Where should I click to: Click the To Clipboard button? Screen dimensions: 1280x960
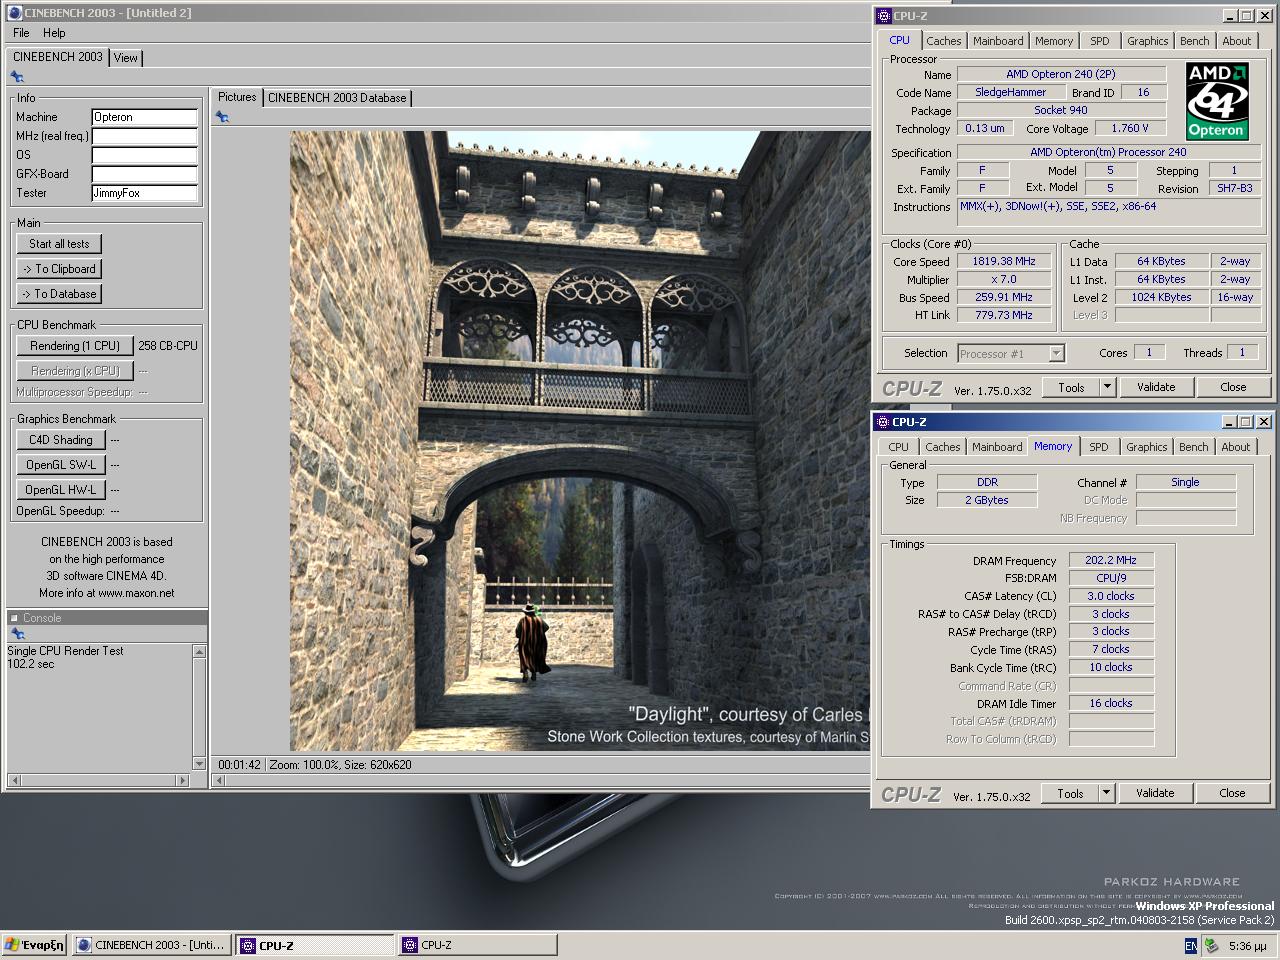point(59,269)
